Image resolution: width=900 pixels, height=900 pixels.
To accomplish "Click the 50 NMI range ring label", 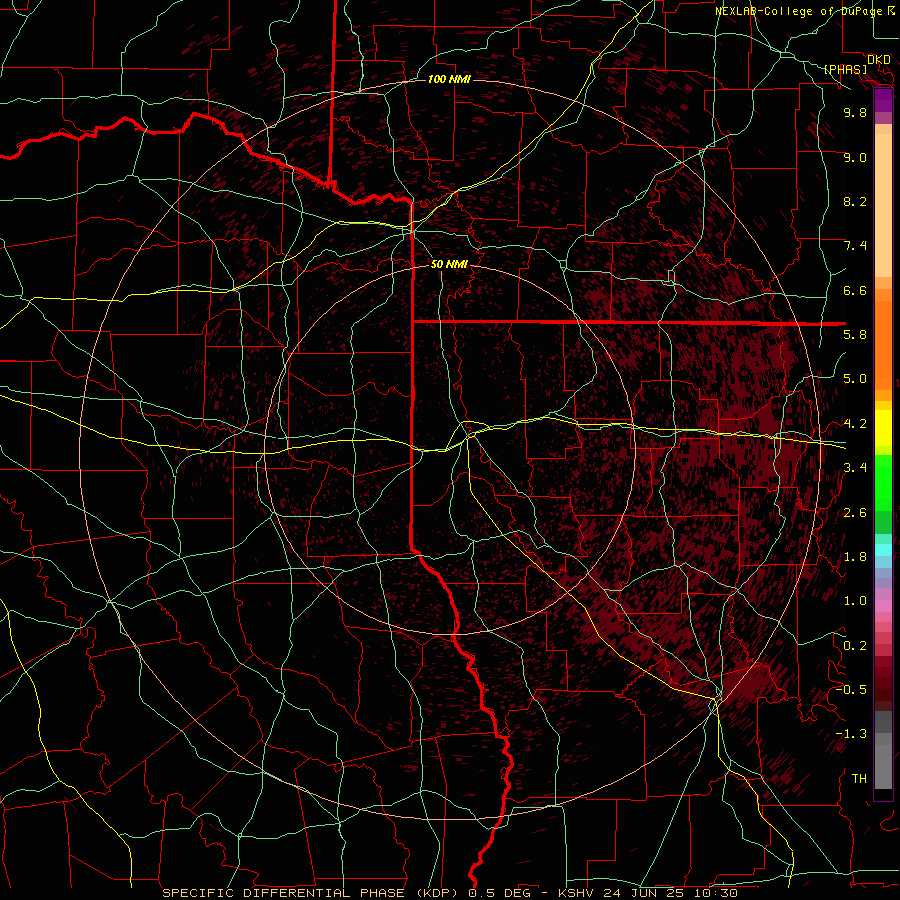I will (449, 265).
